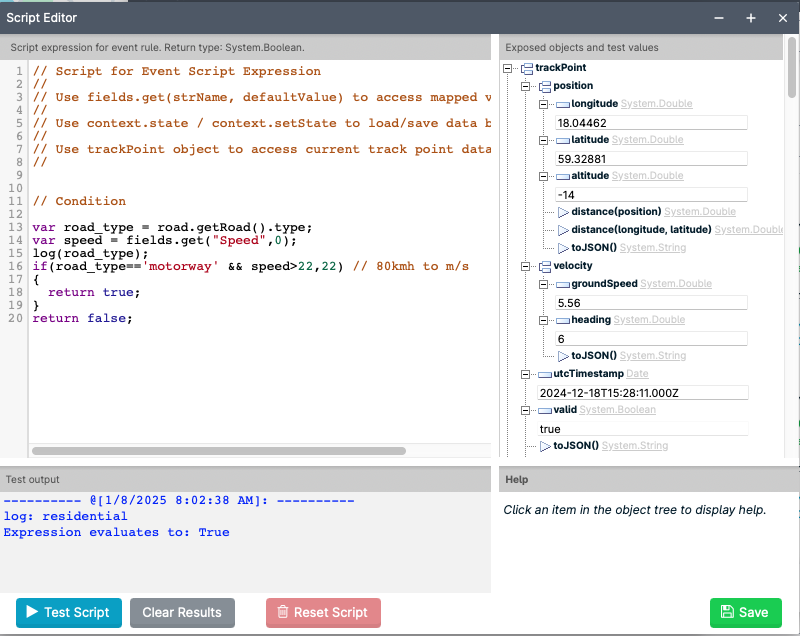Screen dimensions: 800x636
Task: Click the utcTimestamp property icon
Action: click(x=545, y=374)
